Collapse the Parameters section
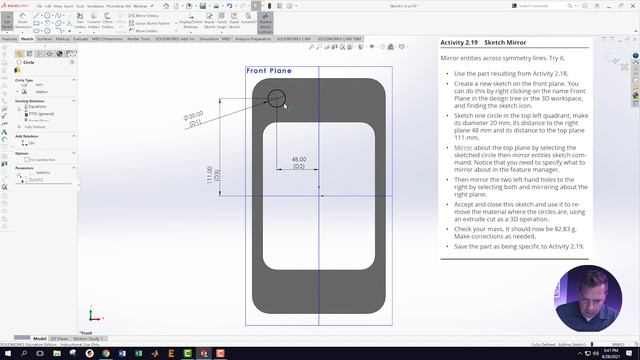 pyautogui.click(x=73, y=167)
